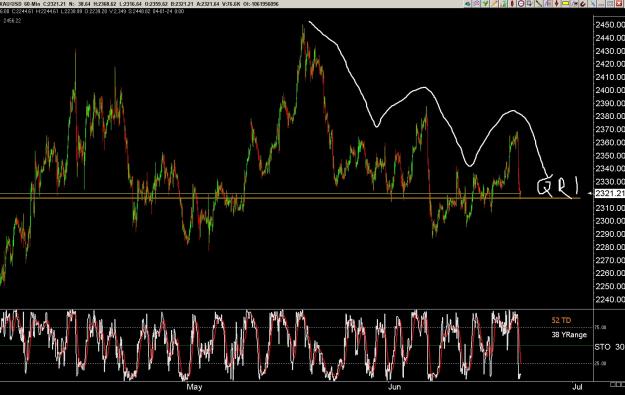Screen dimensions: 625x395
Task: Click the 2270.00 price axis label
Action: pos(610,260)
